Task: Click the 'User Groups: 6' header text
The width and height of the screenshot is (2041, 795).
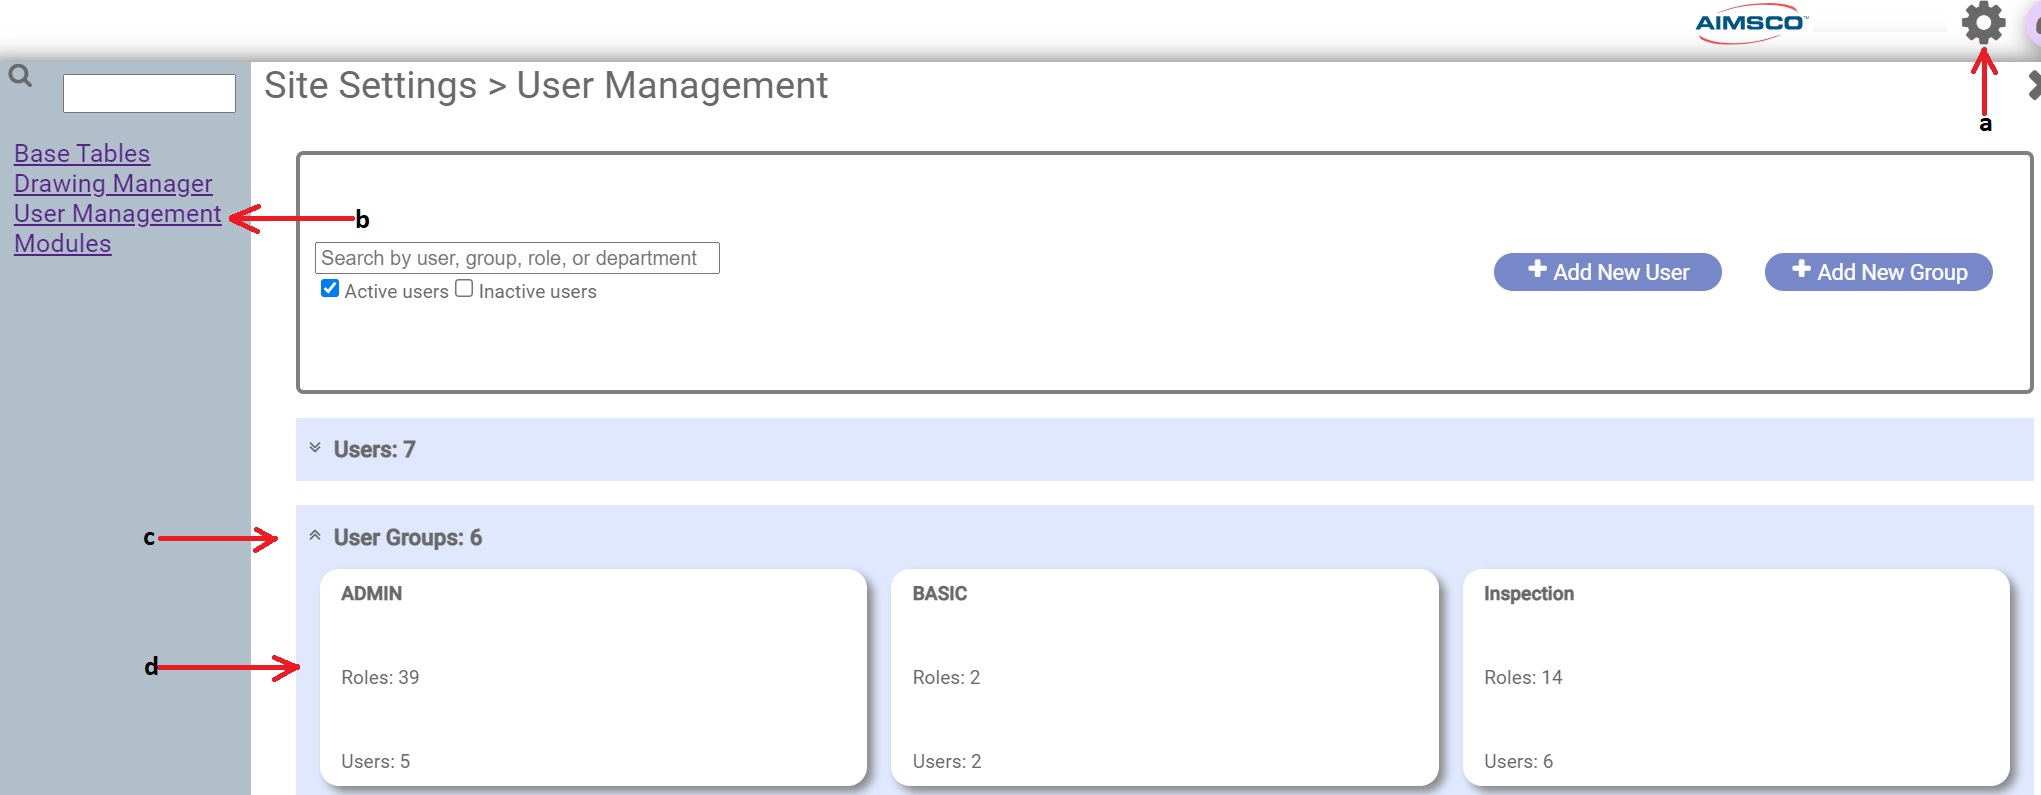Action: coord(408,538)
